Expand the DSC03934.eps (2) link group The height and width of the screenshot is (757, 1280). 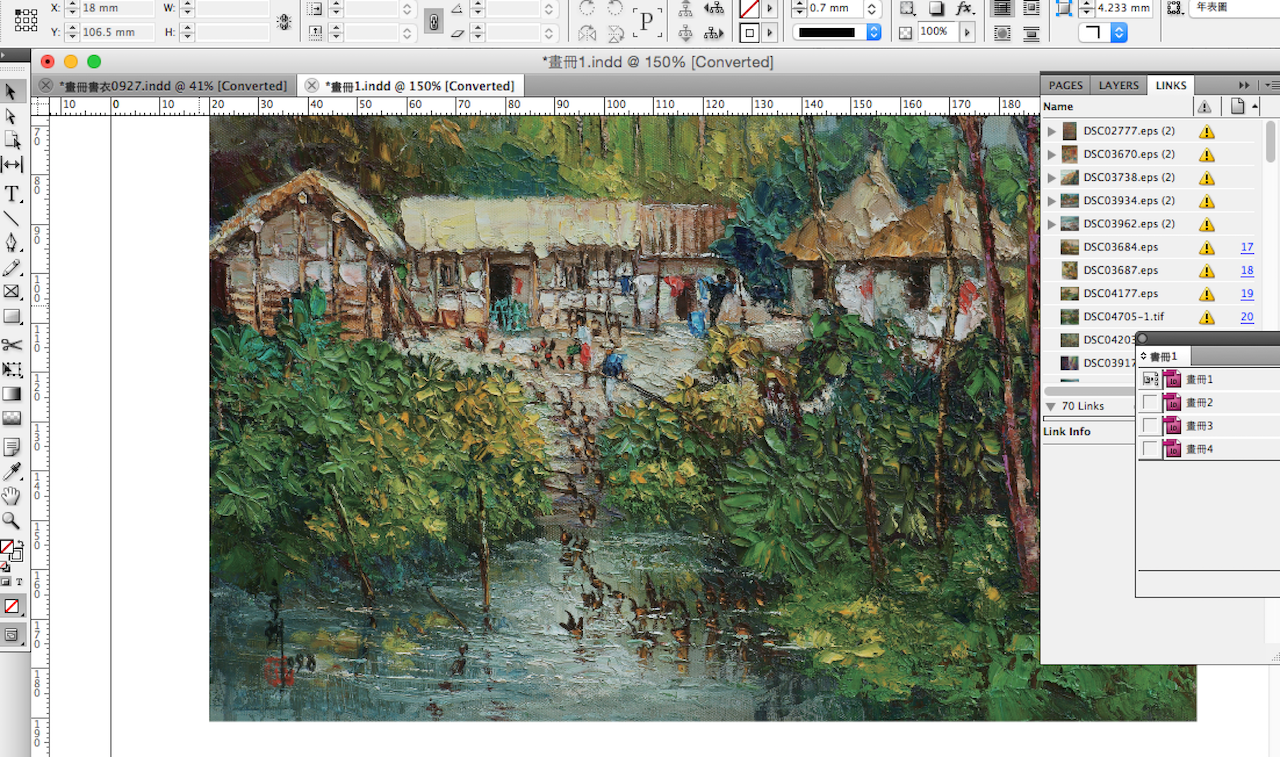(1051, 201)
